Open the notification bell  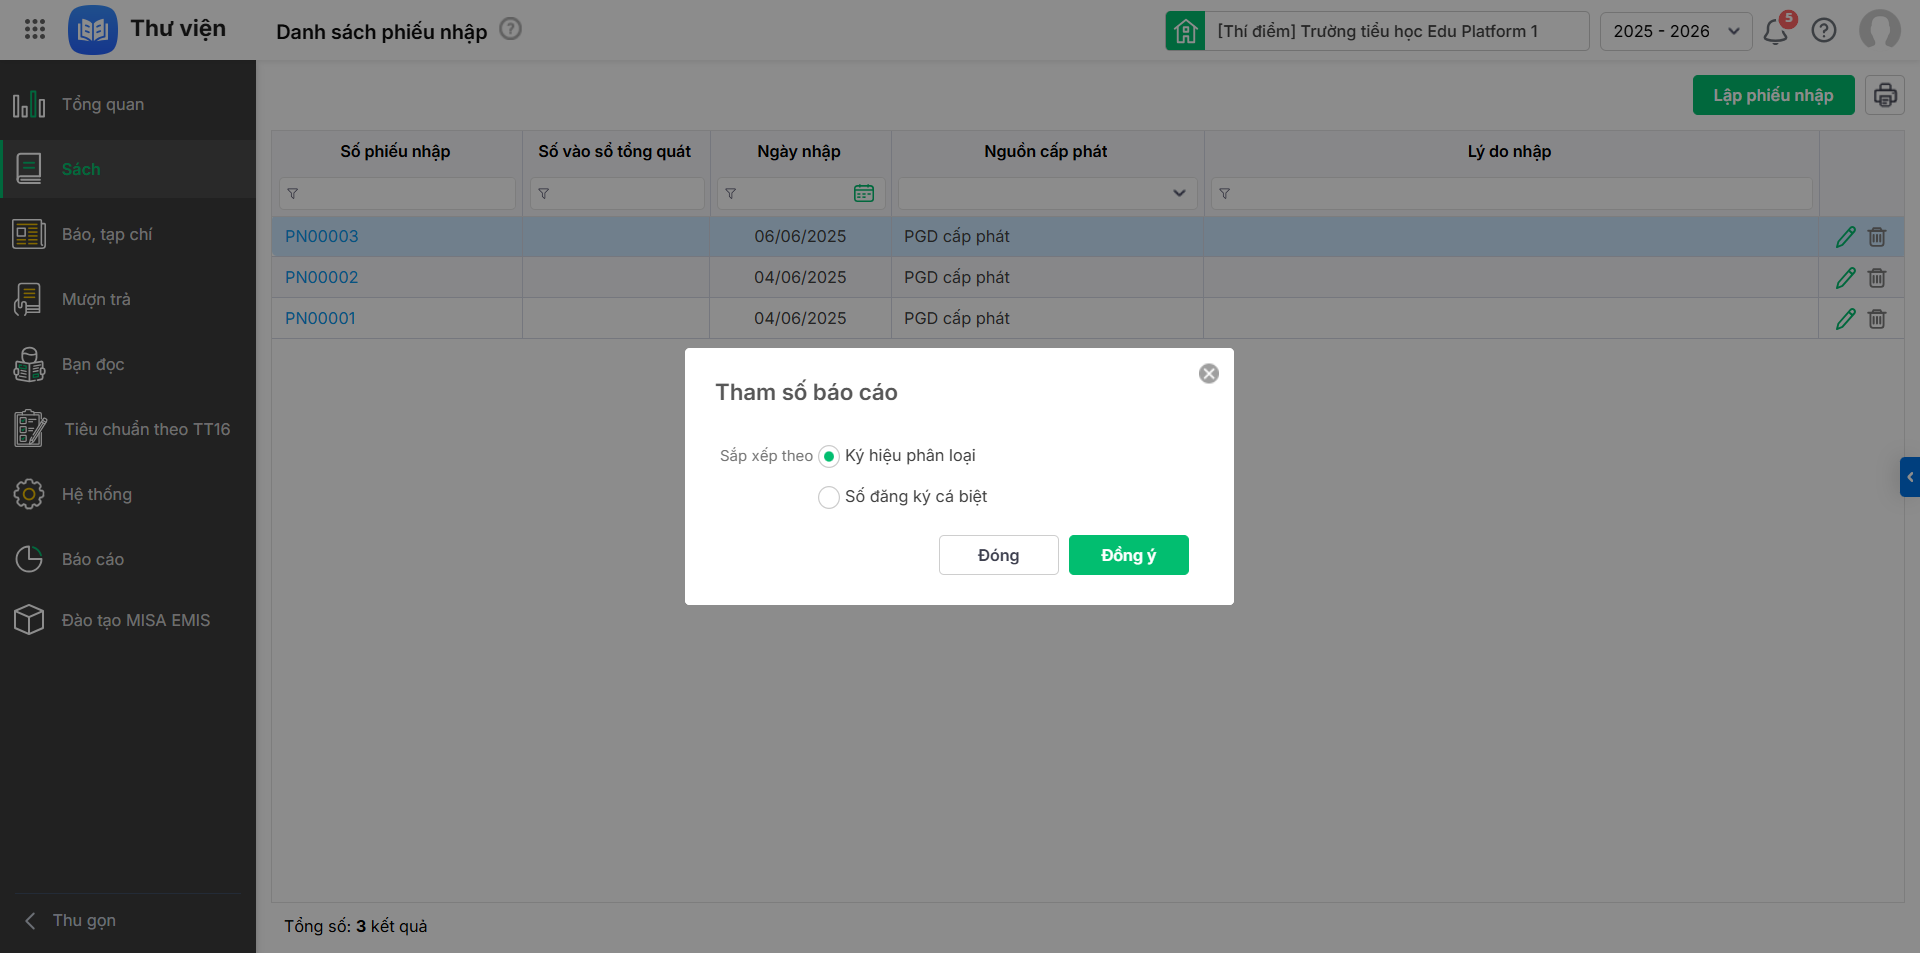(x=1776, y=31)
